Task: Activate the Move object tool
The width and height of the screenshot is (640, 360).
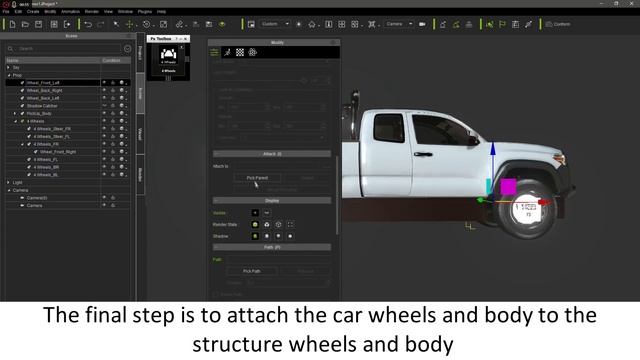Action: (129, 24)
